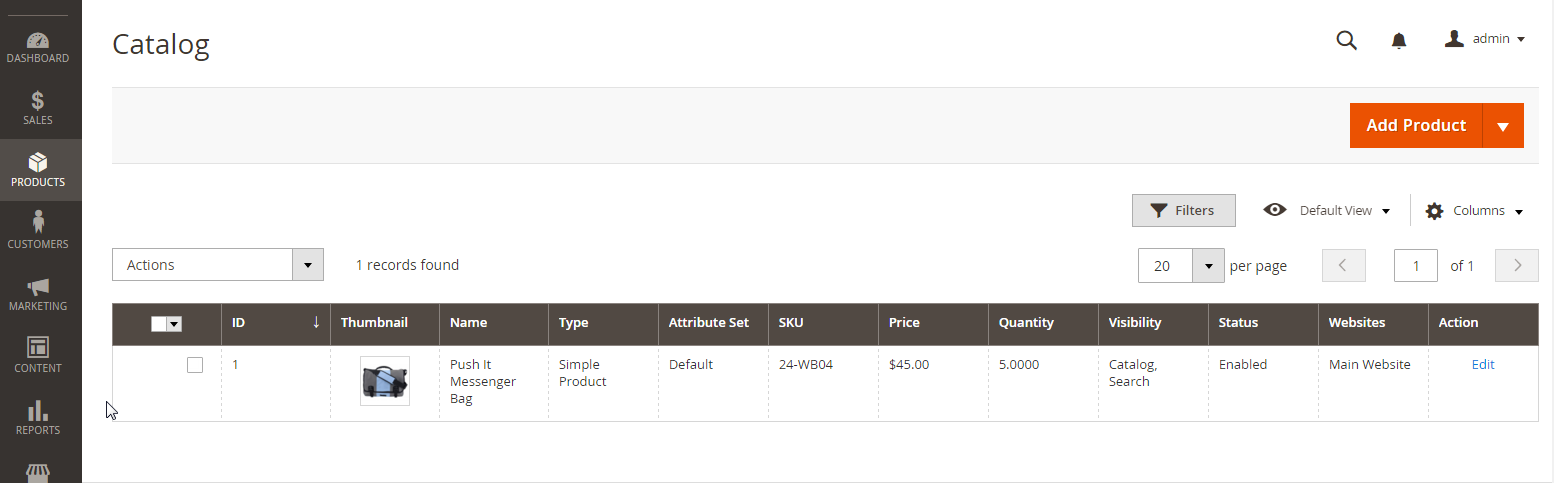This screenshot has height=483, width=1554.
Task: Open the Filters button
Action: click(x=1184, y=210)
